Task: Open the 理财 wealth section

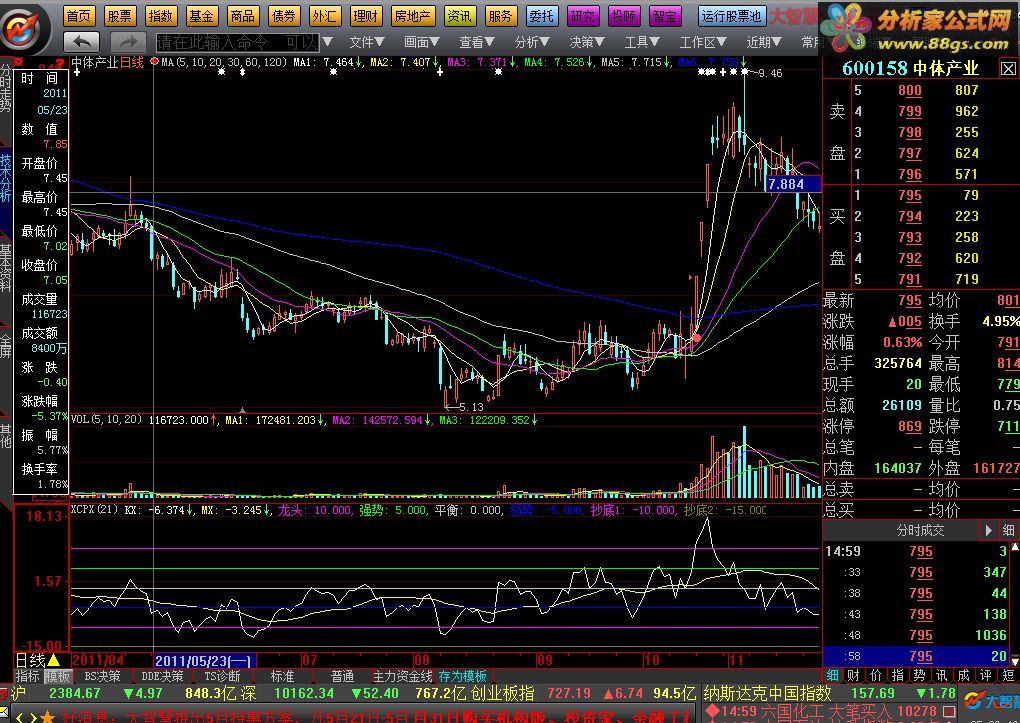Action: (x=365, y=16)
